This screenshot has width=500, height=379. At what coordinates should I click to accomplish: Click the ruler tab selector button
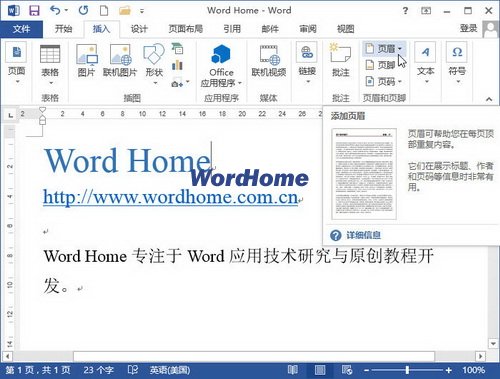click(11, 115)
